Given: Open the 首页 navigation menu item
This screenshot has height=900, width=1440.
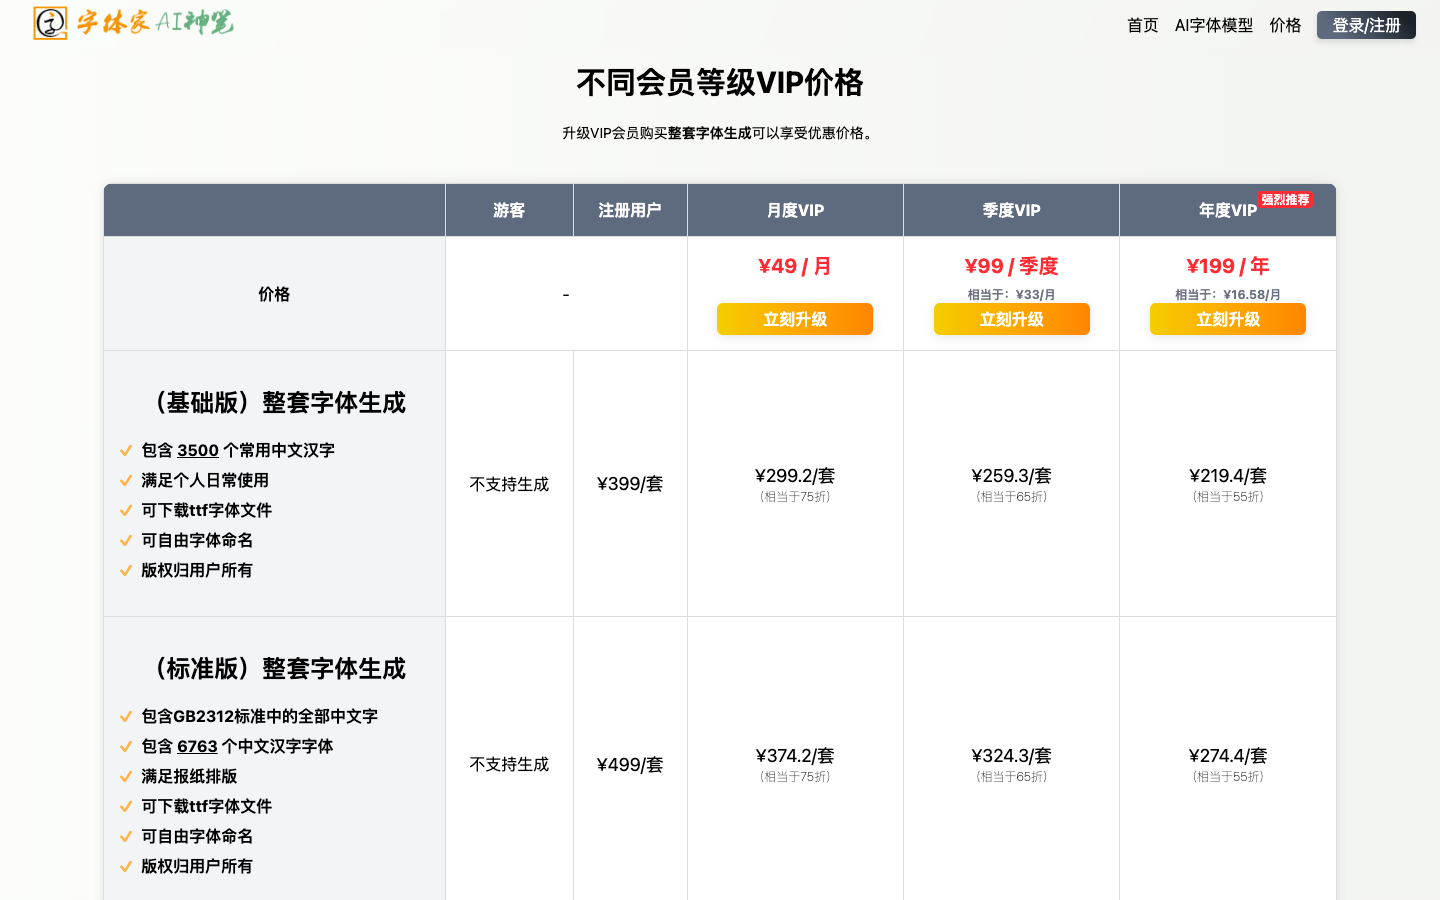Looking at the screenshot, I should (1142, 25).
